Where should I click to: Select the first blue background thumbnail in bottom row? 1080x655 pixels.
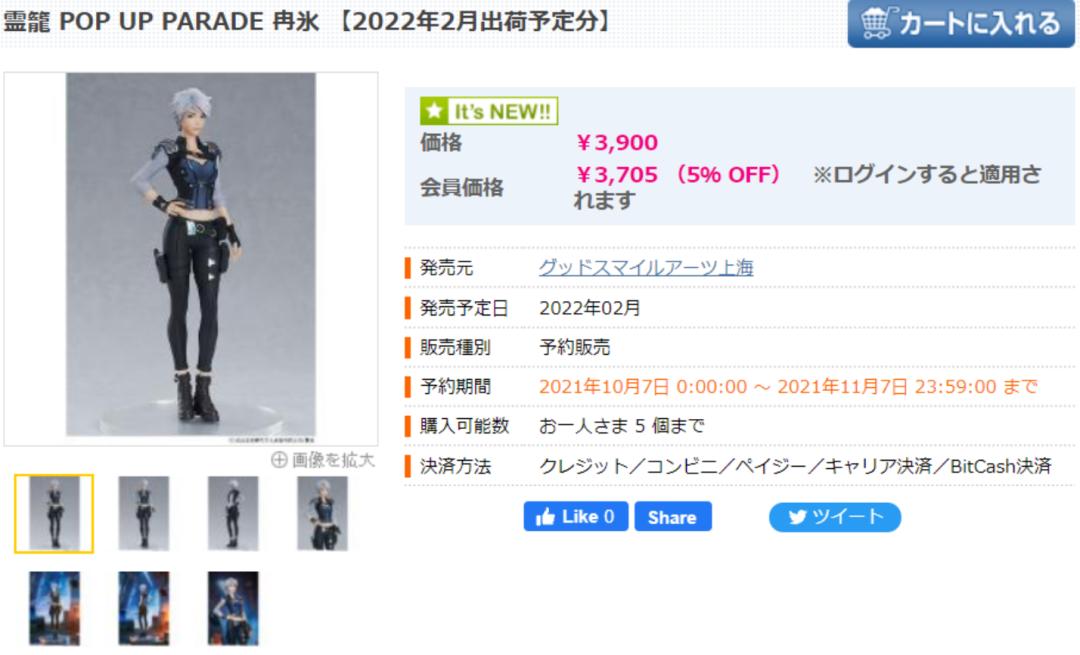[54, 608]
